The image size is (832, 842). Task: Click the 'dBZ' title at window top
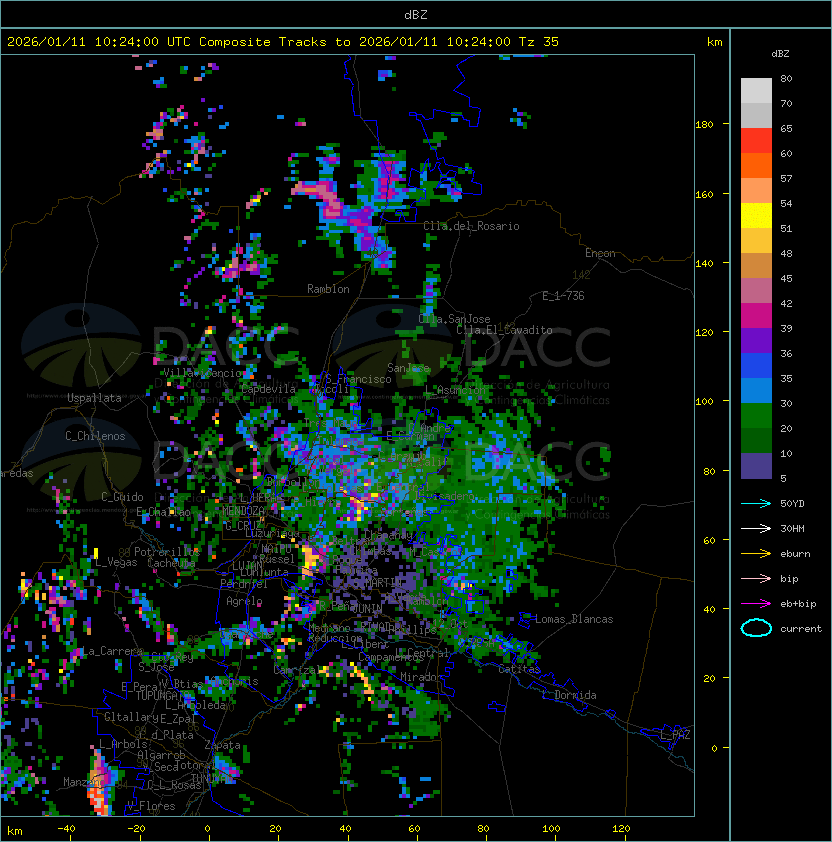point(416,15)
